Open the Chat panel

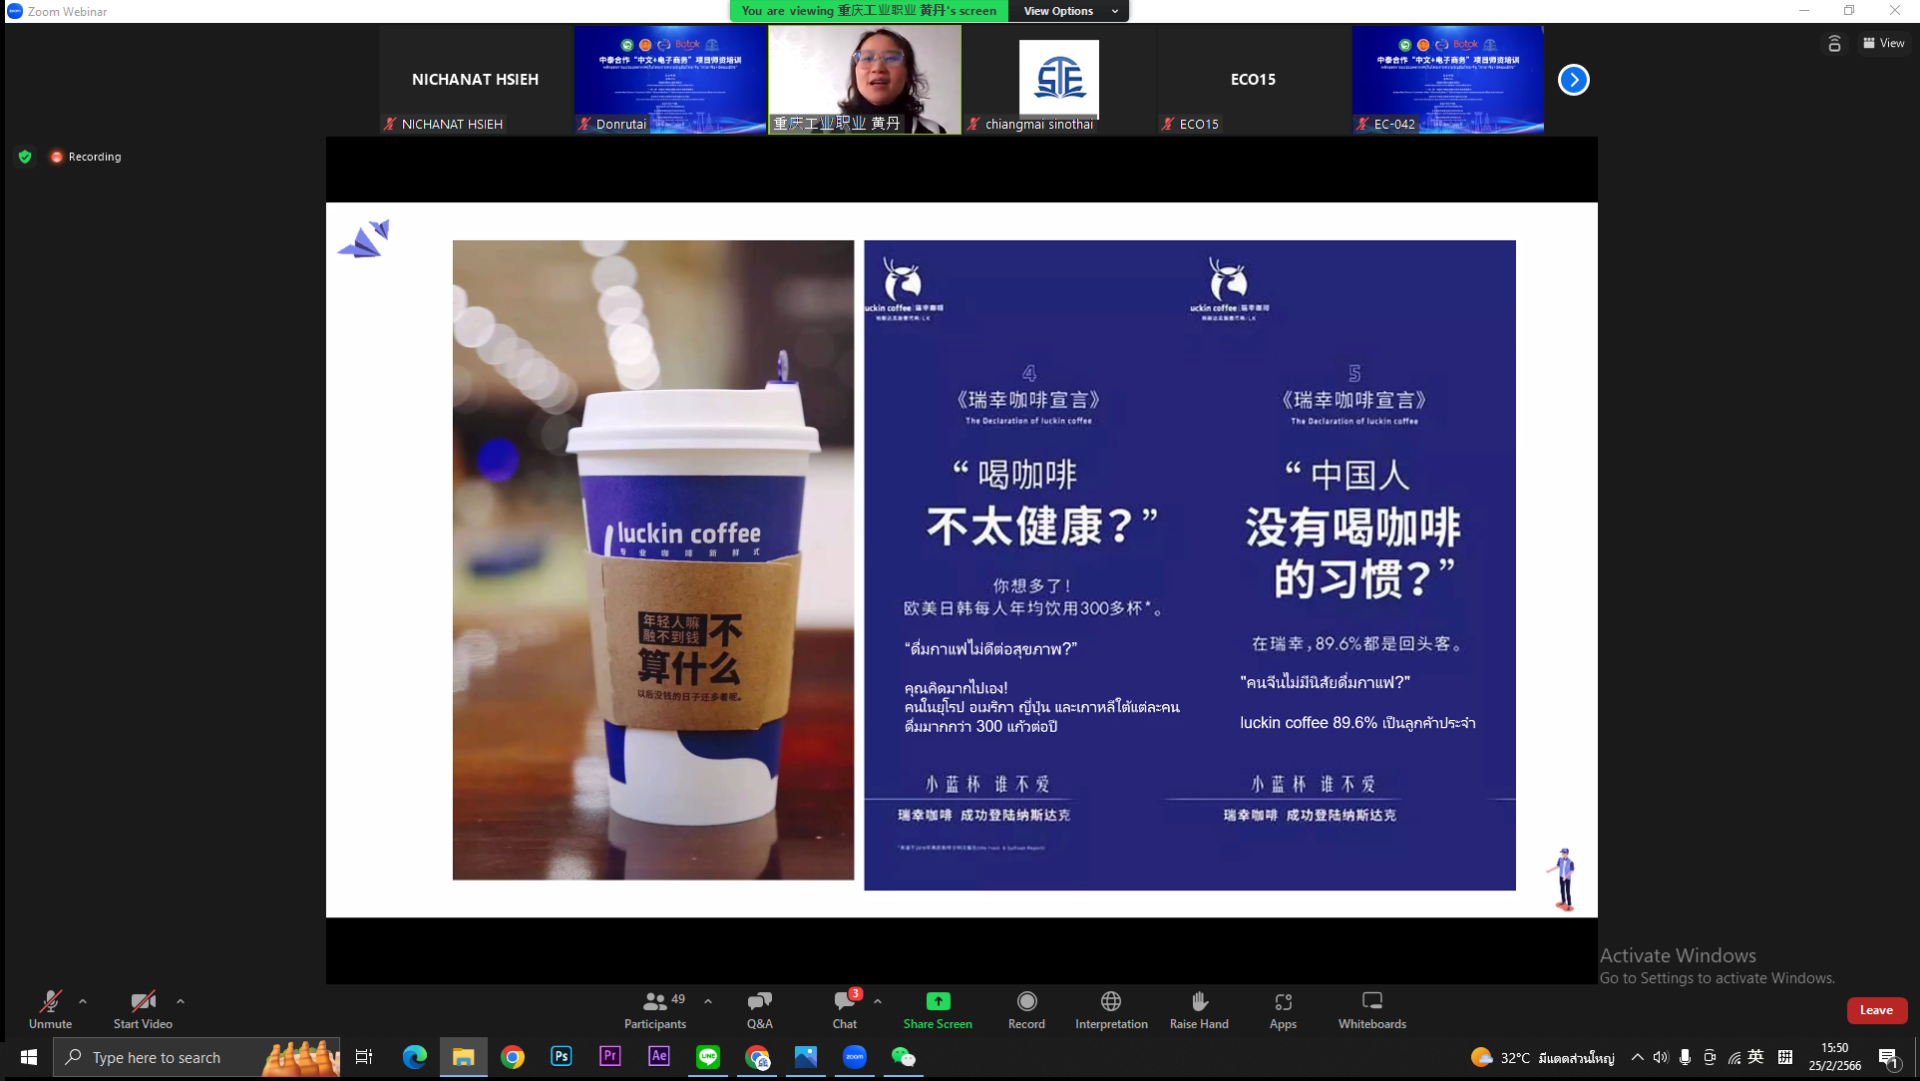[x=845, y=1009]
